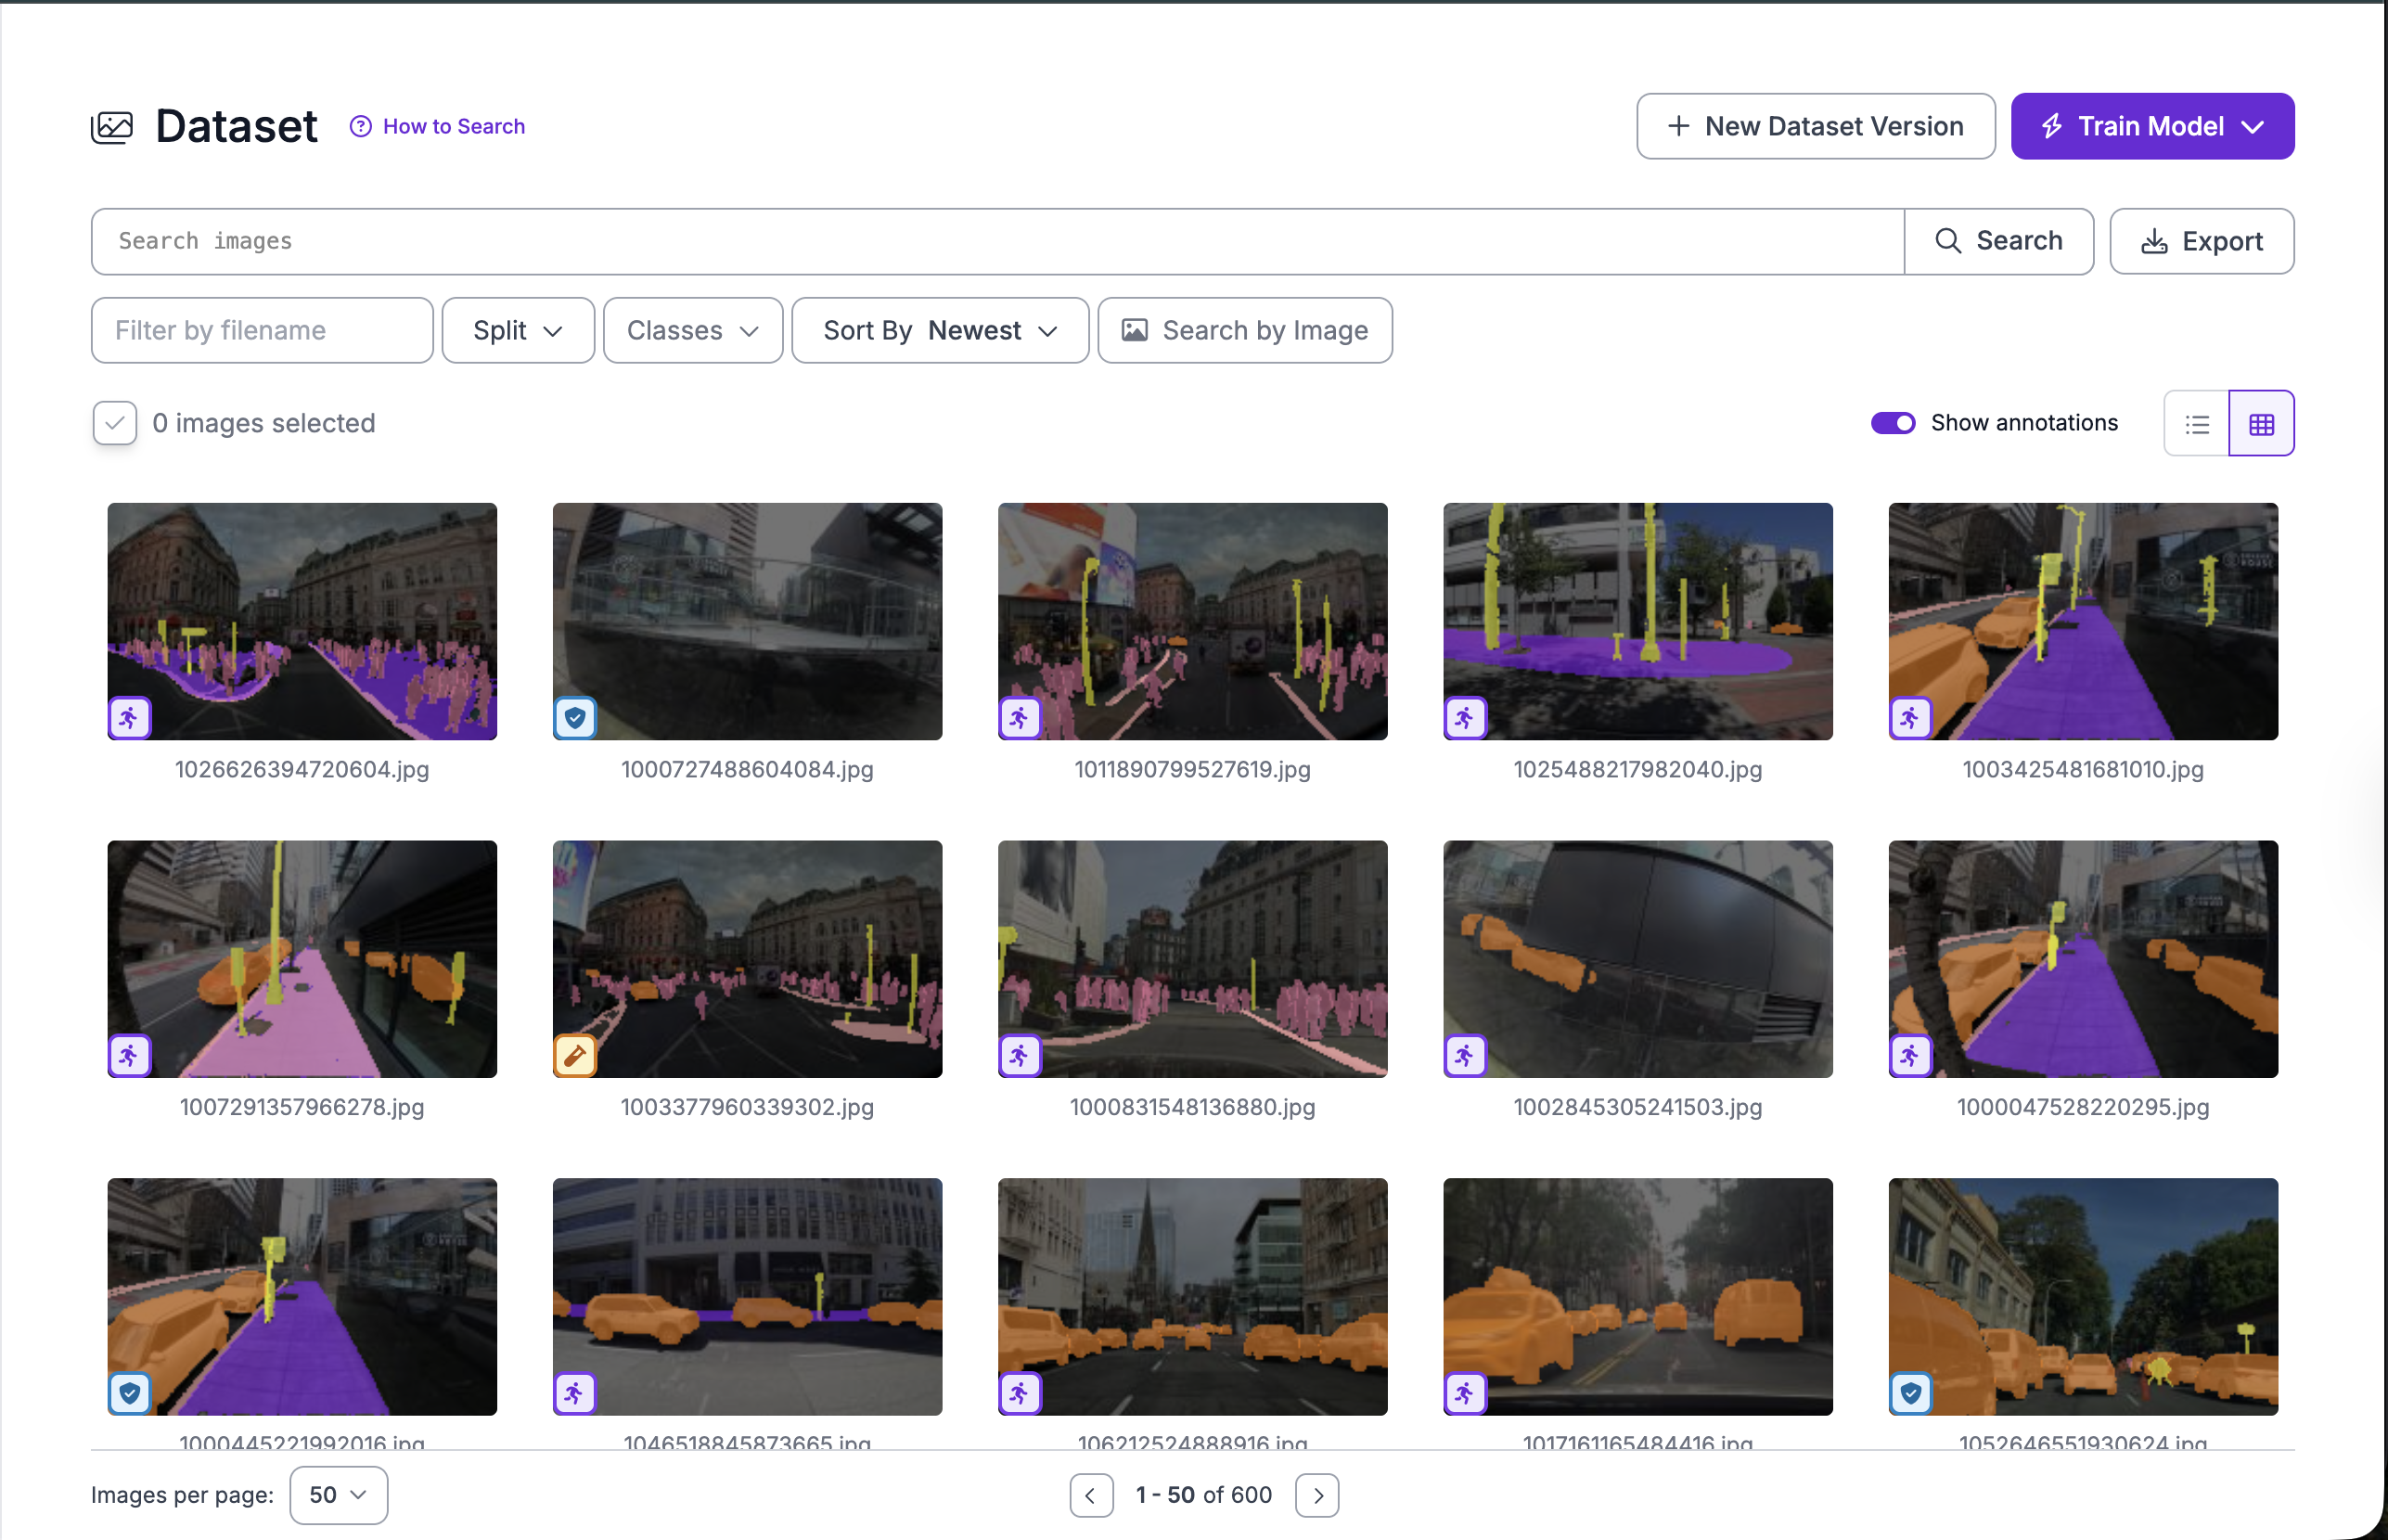This screenshot has width=2388, height=1540.
Task: Switch to grid view layout
Action: click(2261, 424)
